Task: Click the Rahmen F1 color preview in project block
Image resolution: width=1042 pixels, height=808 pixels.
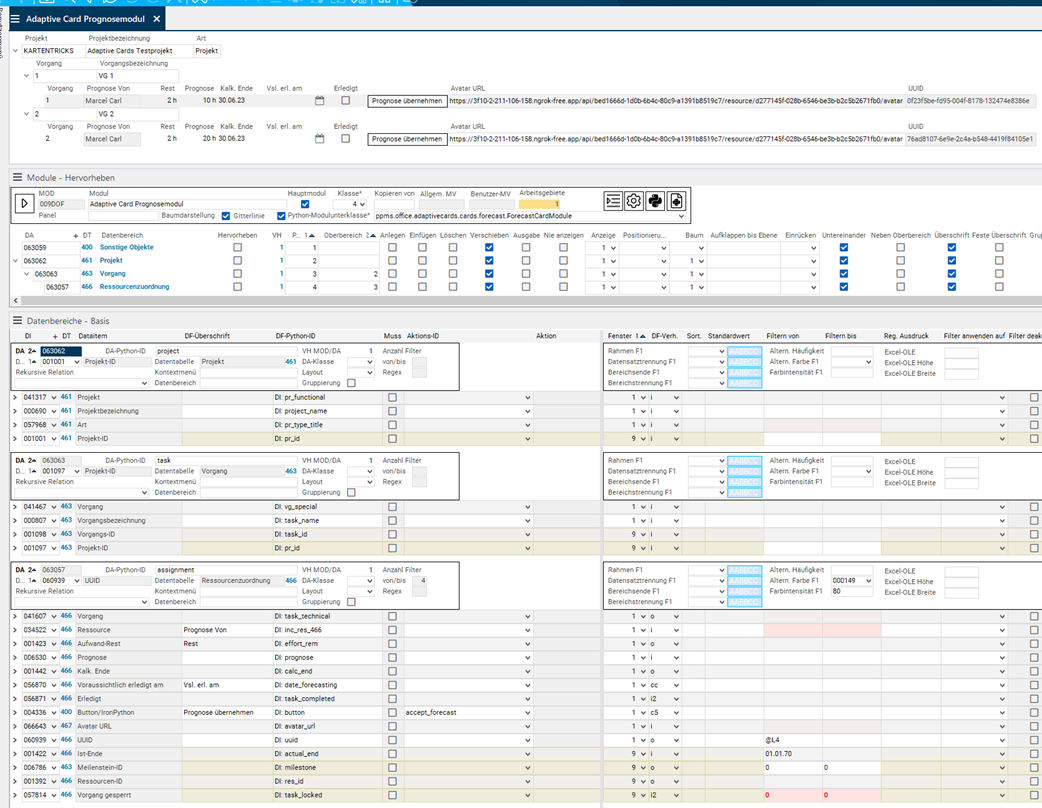Action: click(x=745, y=351)
